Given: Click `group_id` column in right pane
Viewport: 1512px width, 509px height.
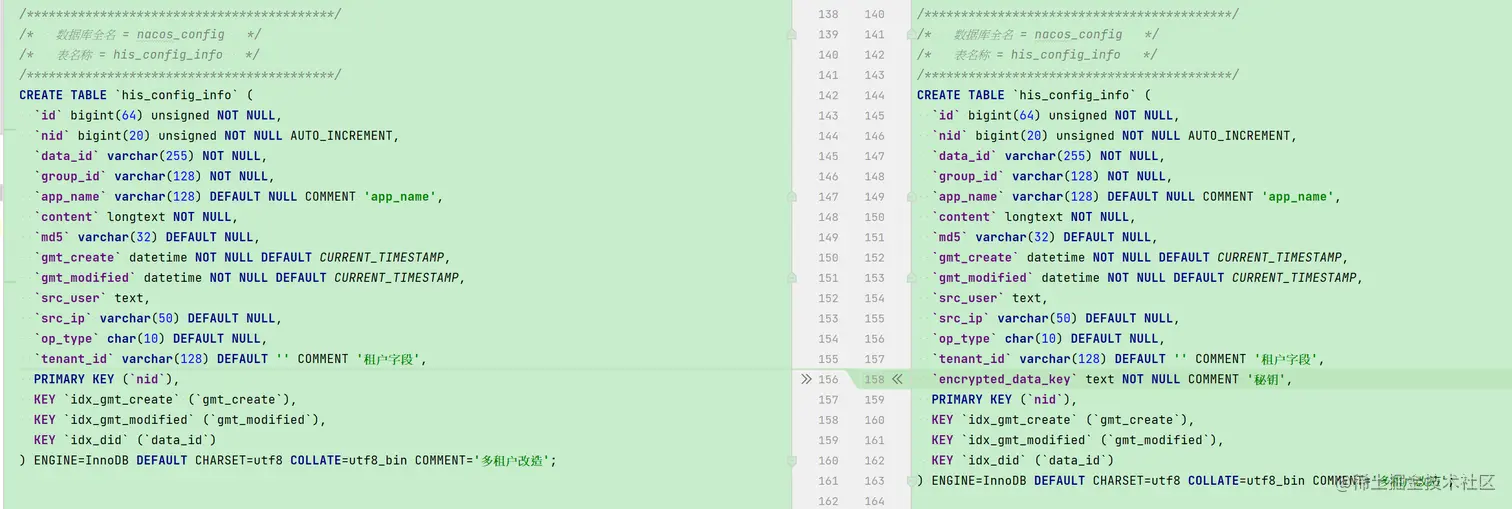Looking at the screenshot, I should click(968, 176).
